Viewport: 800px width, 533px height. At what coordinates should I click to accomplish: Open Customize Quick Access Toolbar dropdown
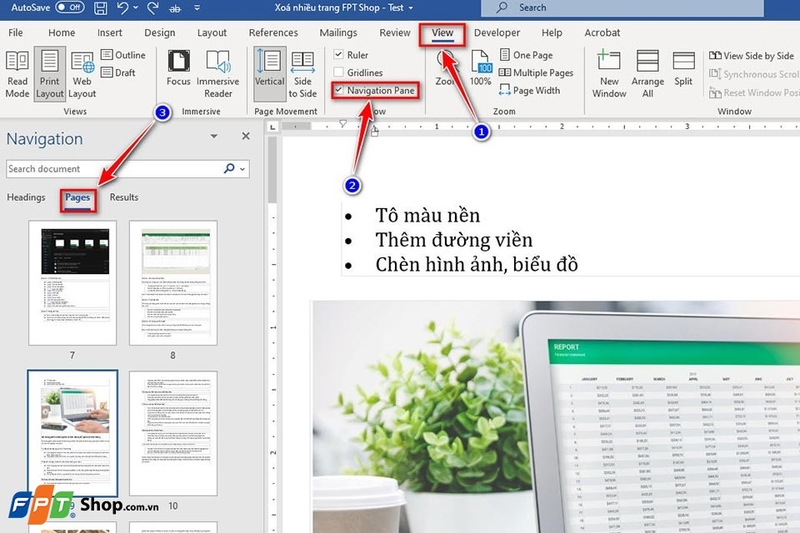197,8
